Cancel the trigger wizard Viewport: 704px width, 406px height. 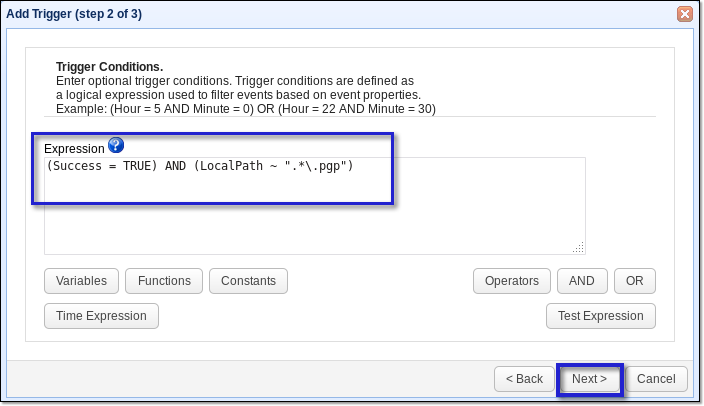coord(656,379)
